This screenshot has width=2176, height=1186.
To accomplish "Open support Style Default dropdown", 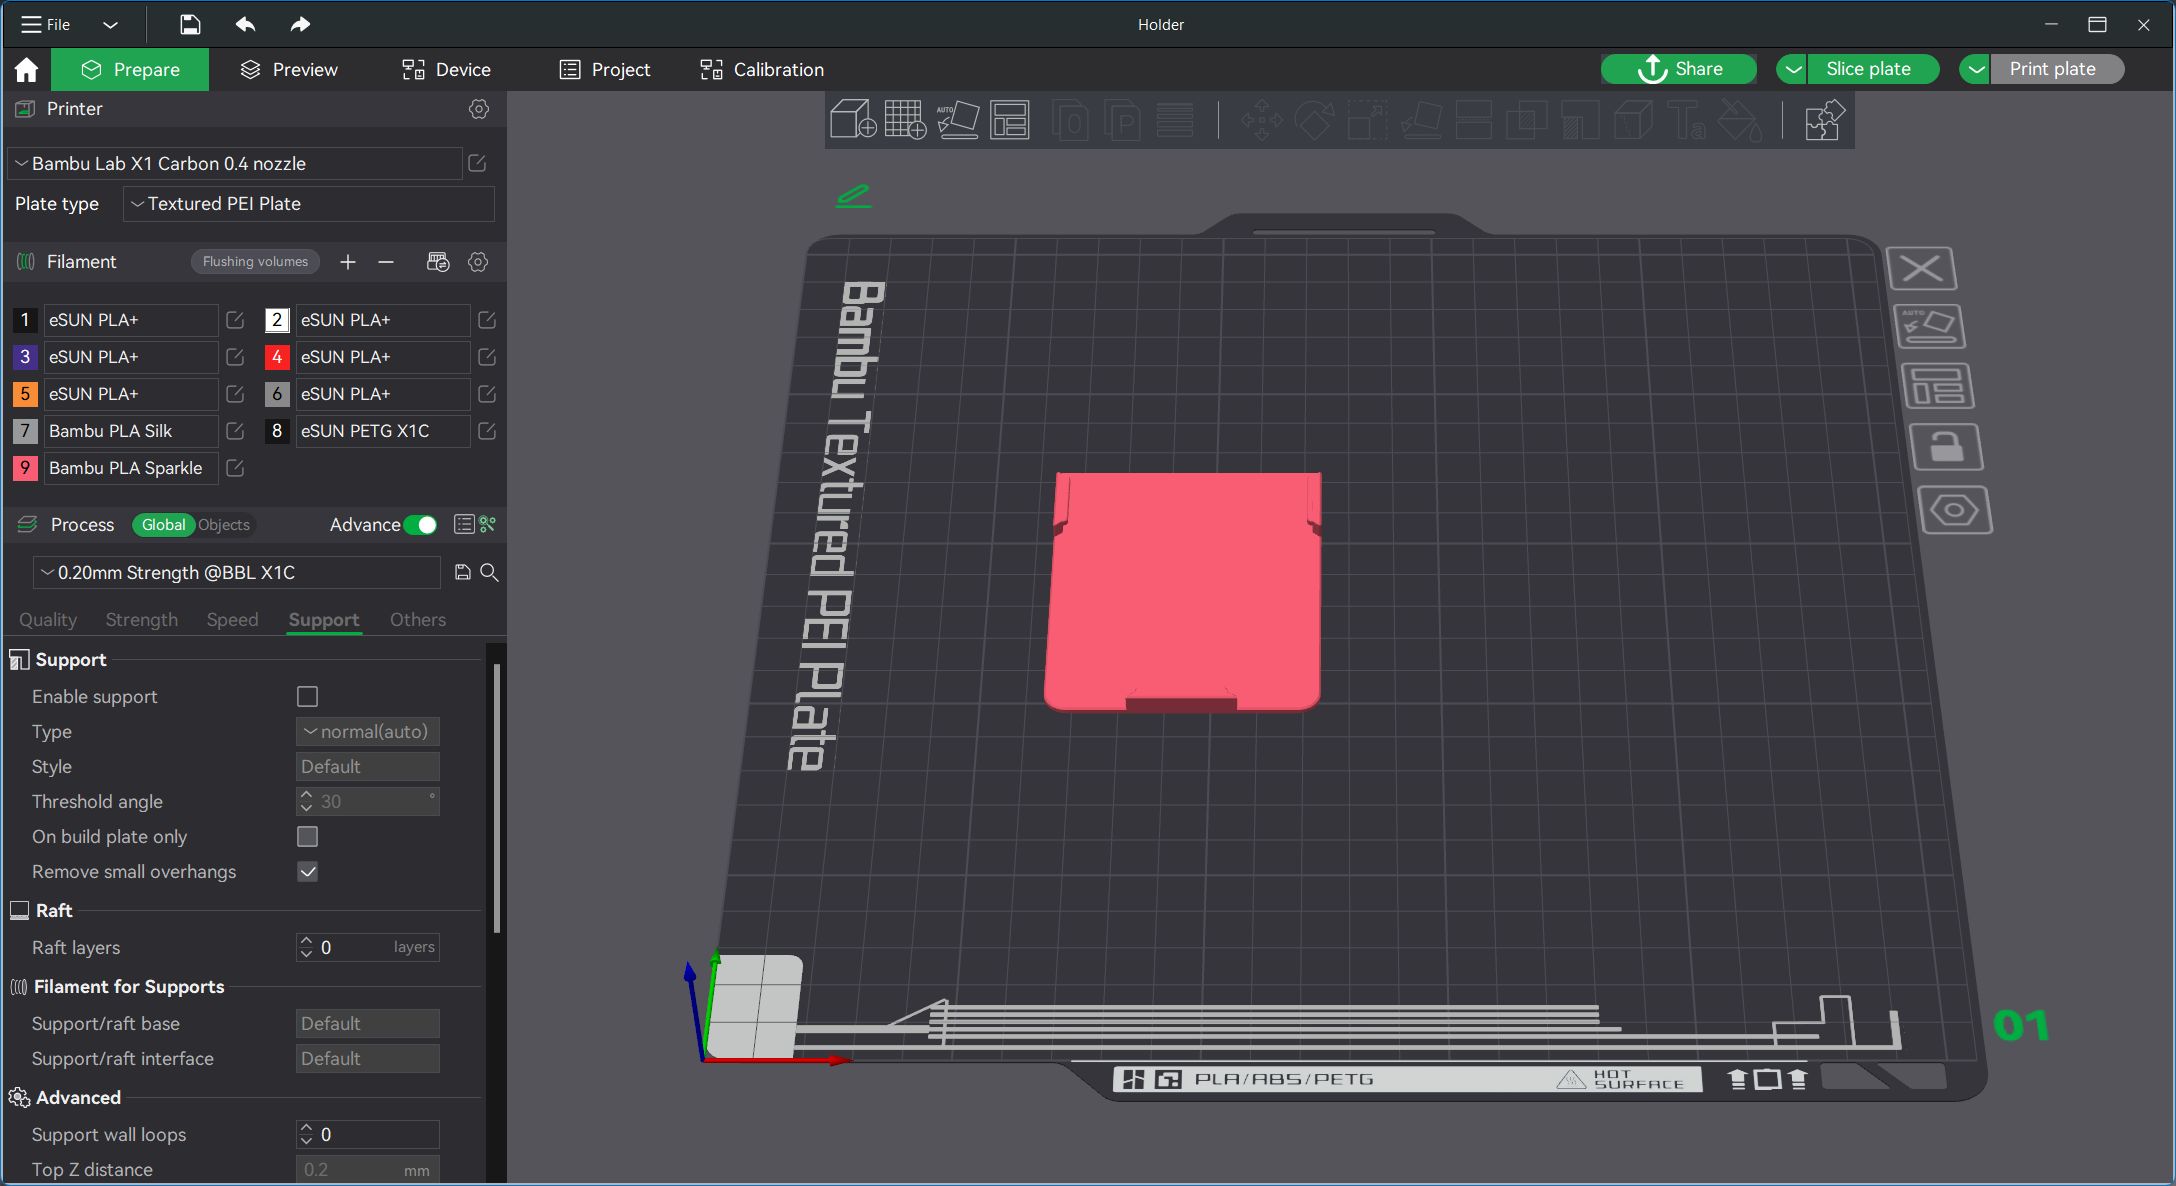I will point(367,767).
